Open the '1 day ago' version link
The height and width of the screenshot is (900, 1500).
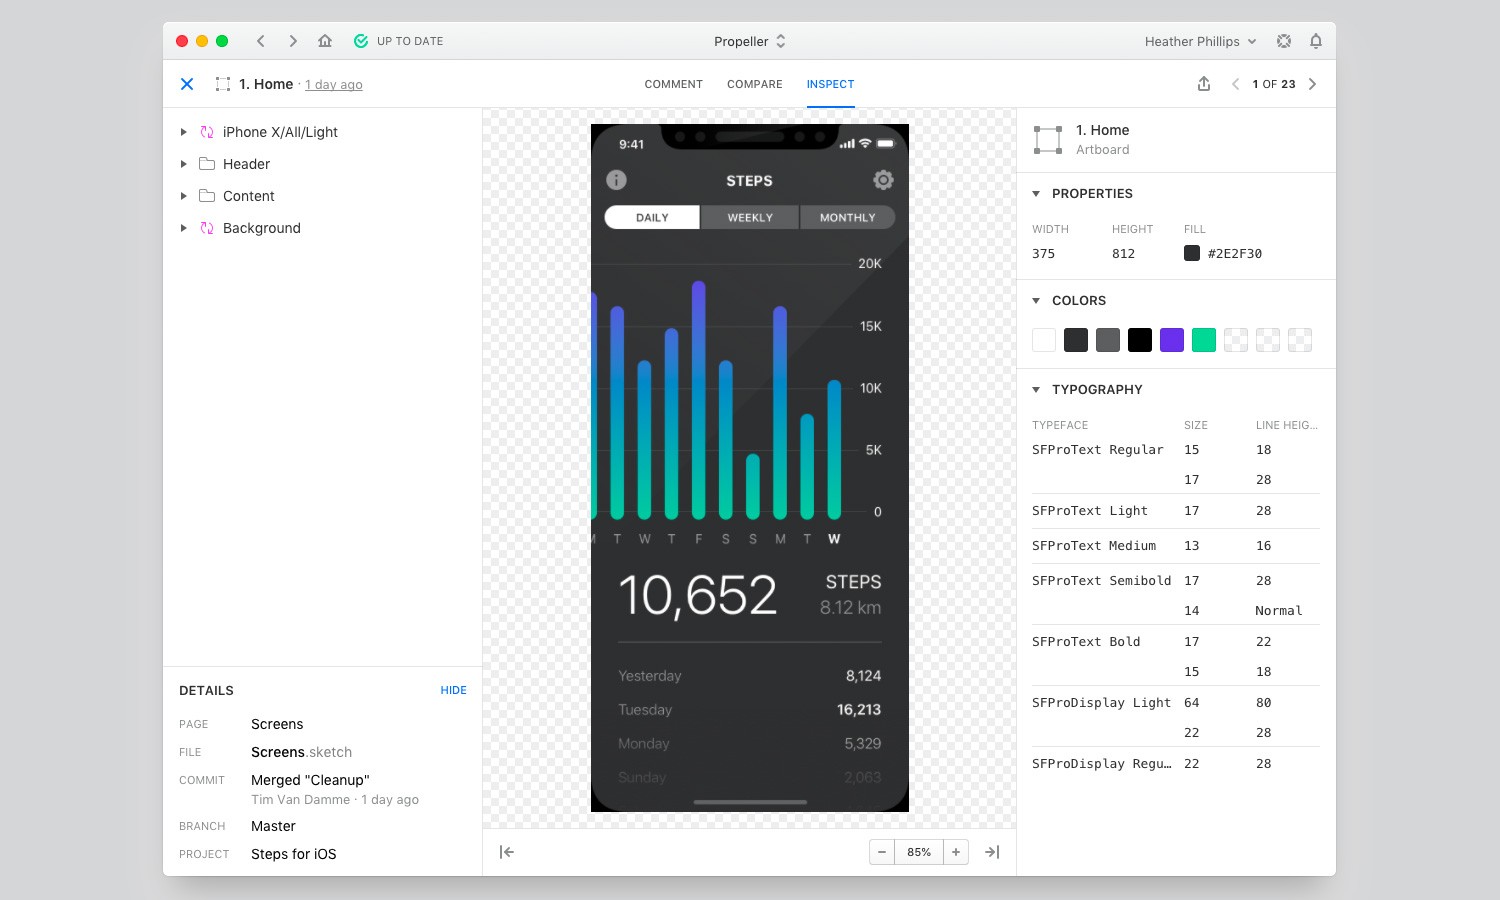point(334,85)
